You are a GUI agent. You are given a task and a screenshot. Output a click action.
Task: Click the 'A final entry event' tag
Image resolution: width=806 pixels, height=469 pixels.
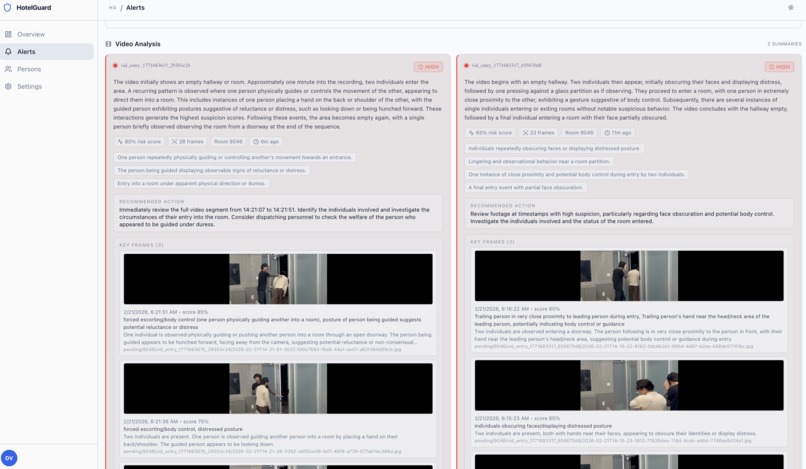(525, 188)
